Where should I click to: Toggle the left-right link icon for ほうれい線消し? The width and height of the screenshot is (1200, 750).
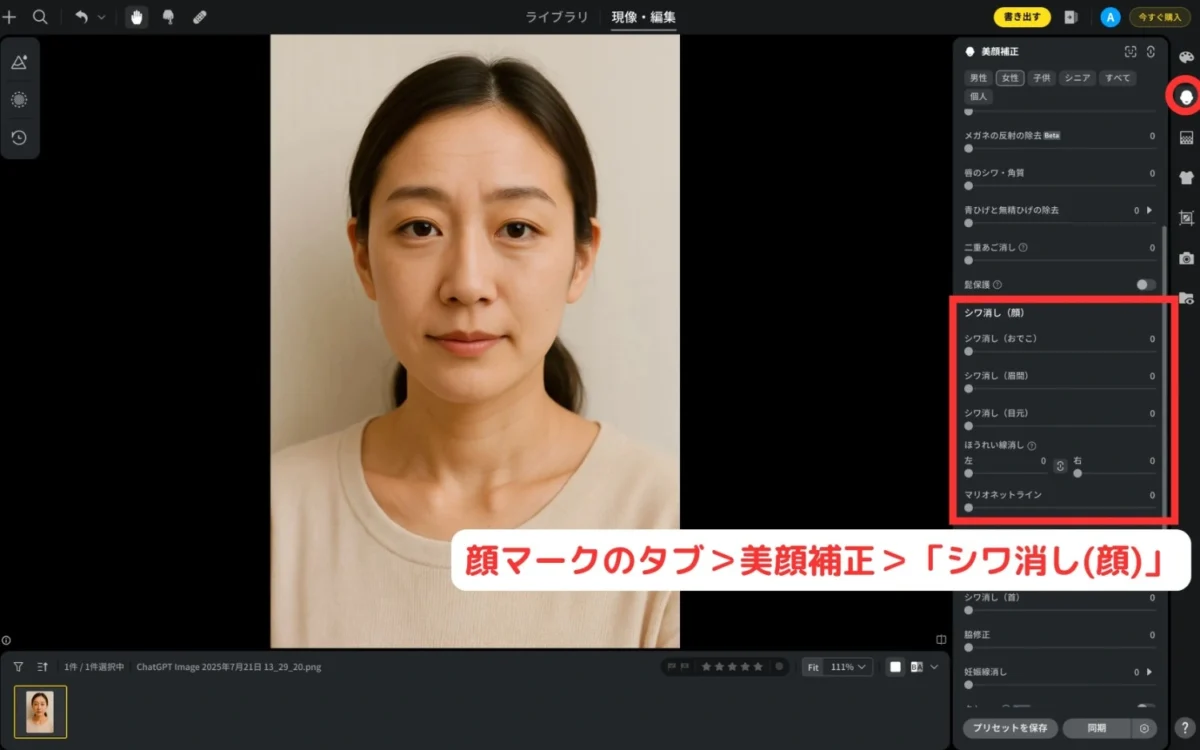[1060, 465]
